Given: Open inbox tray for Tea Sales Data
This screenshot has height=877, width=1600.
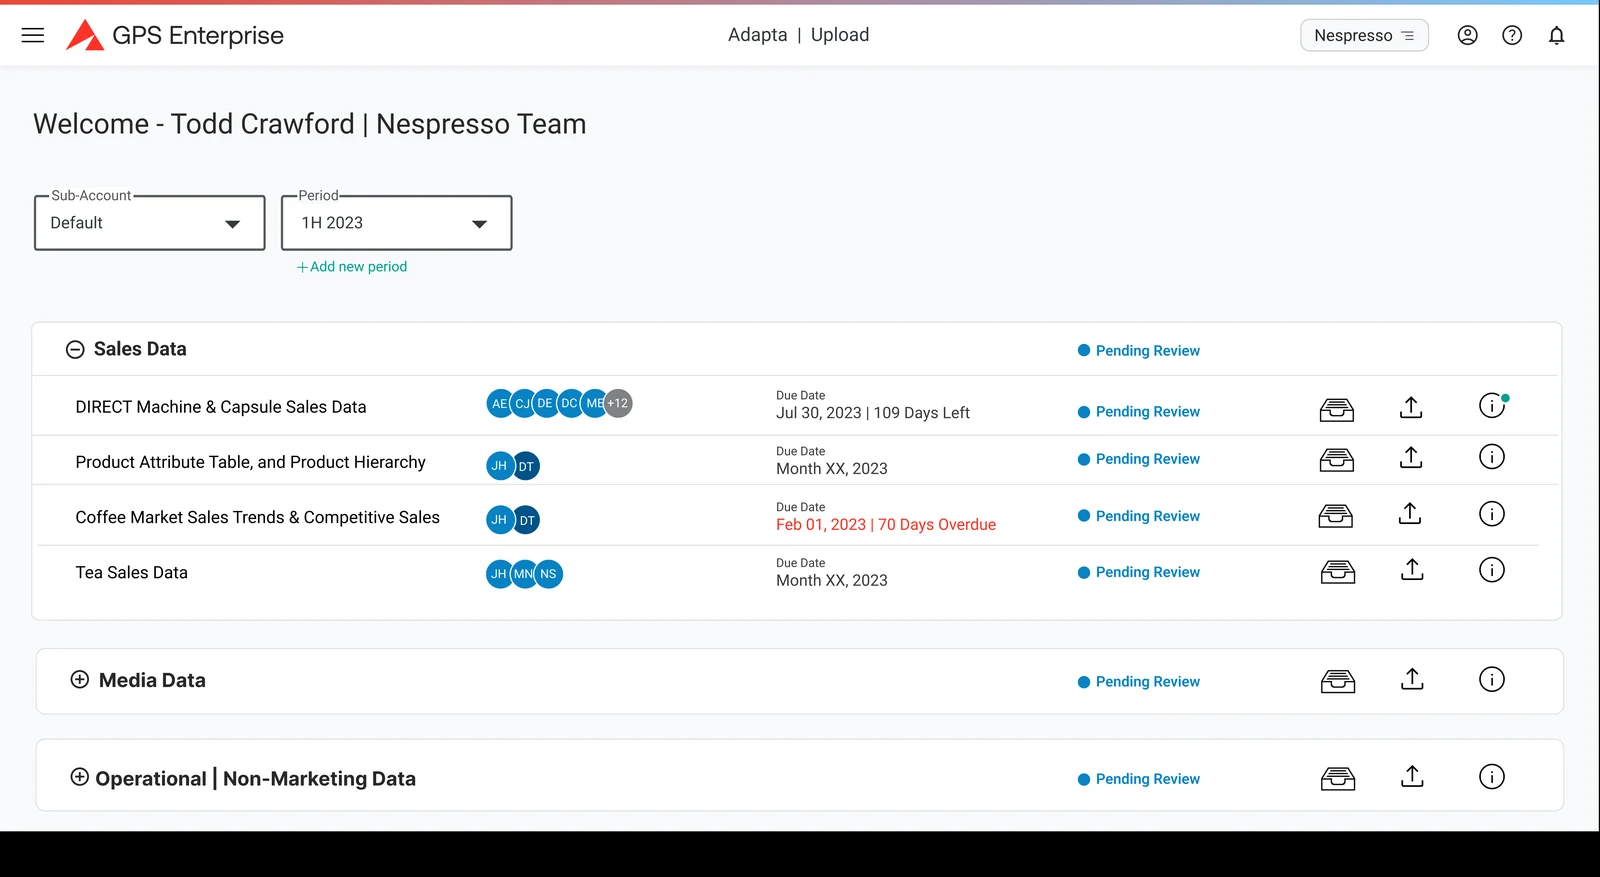Looking at the screenshot, I should 1338,571.
